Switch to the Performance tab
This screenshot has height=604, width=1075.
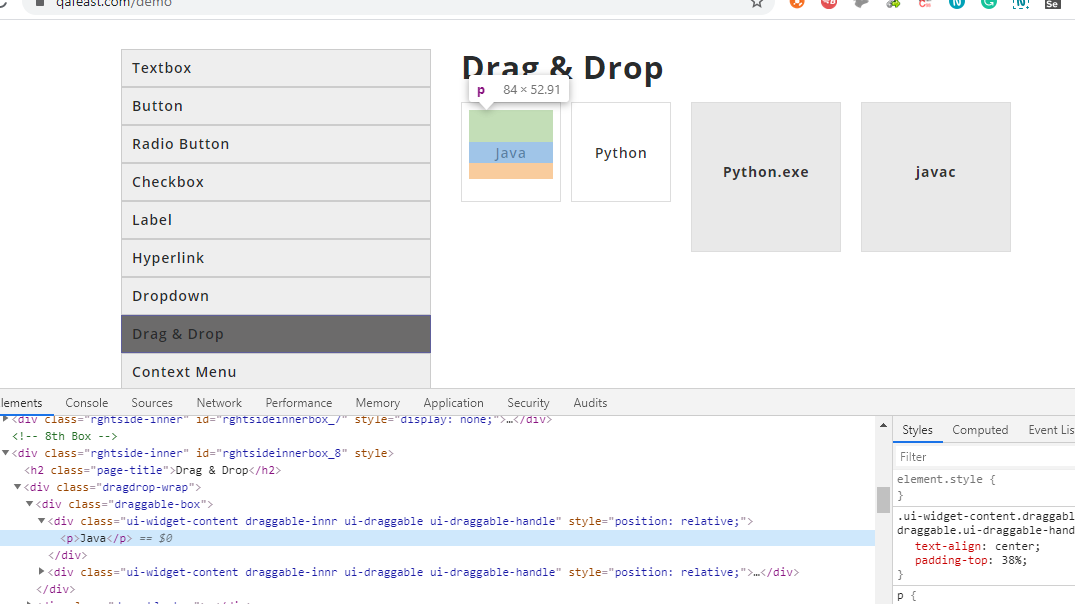[x=299, y=403]
